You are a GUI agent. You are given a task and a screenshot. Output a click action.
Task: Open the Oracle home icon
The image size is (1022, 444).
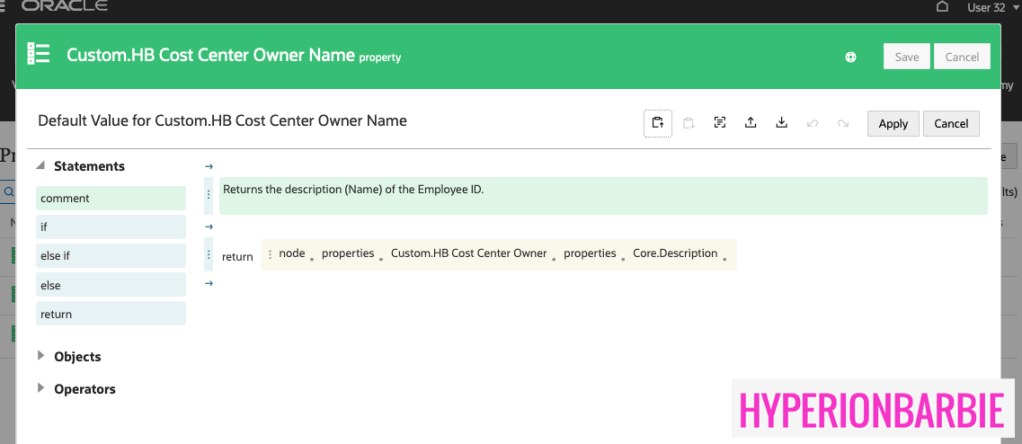click(x=942, y=8)
